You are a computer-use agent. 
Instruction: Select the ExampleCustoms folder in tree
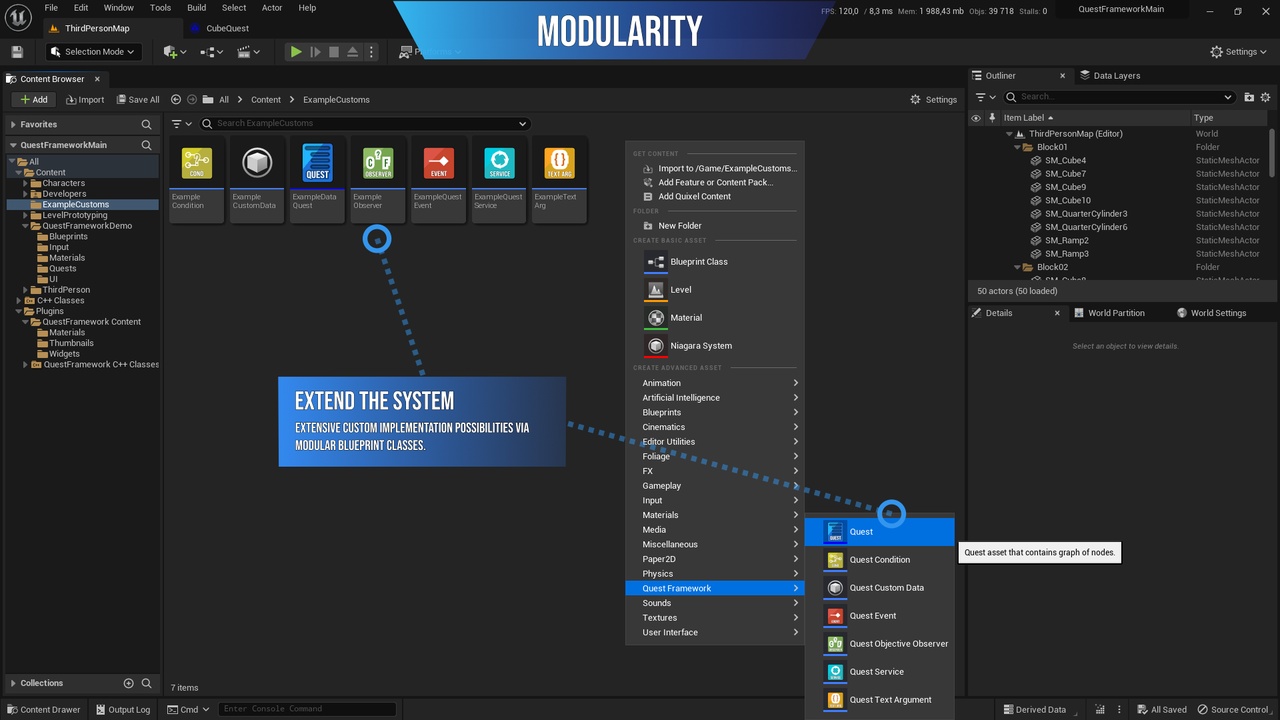point(76,204)
